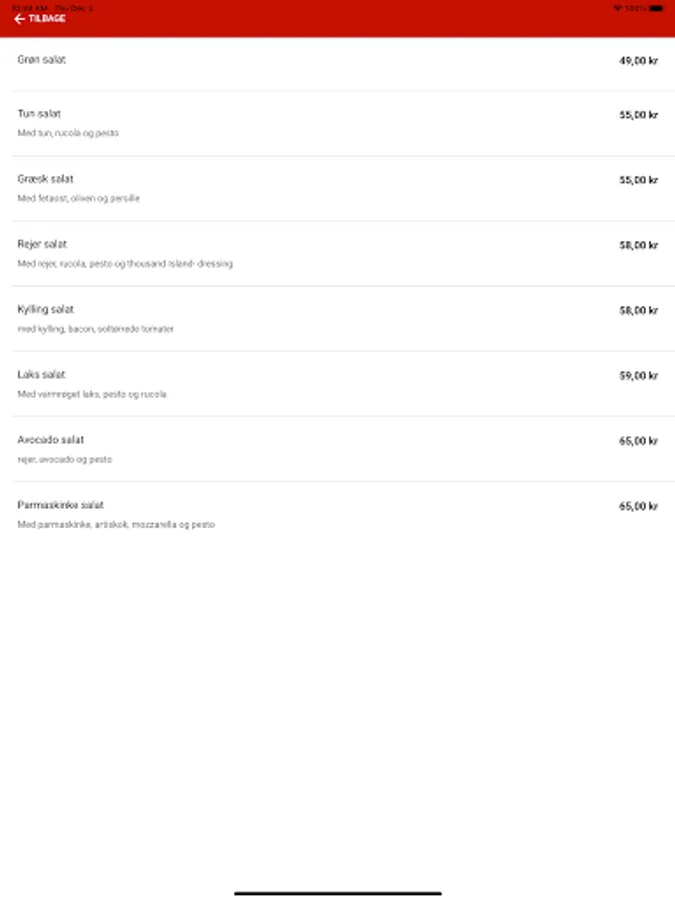675x900 pixels.
Task: Open the Tun salat menu item
Action: tap(40, 114)
